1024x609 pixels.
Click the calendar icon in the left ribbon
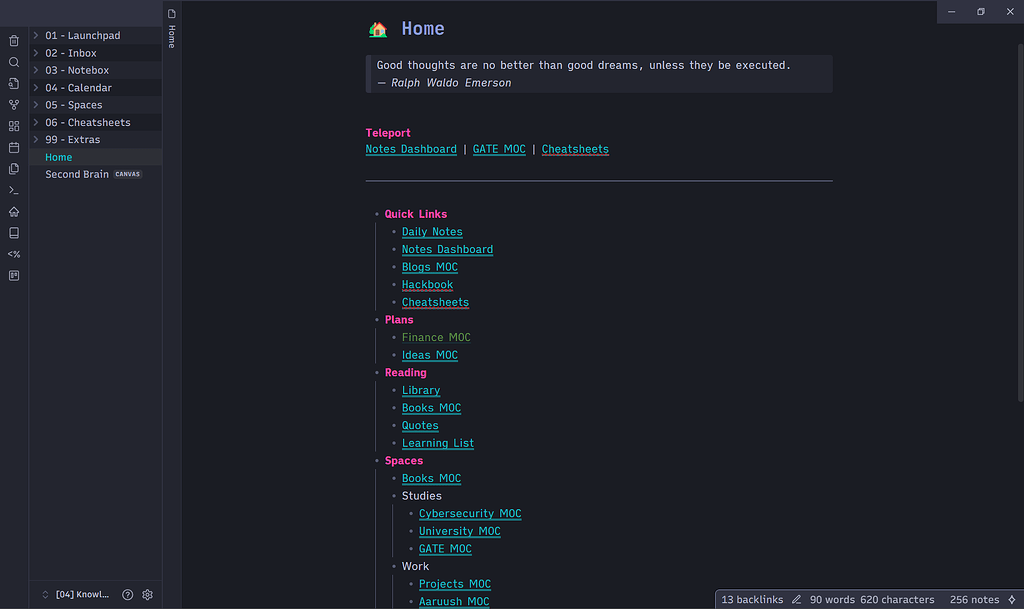[x=14, y=147]
